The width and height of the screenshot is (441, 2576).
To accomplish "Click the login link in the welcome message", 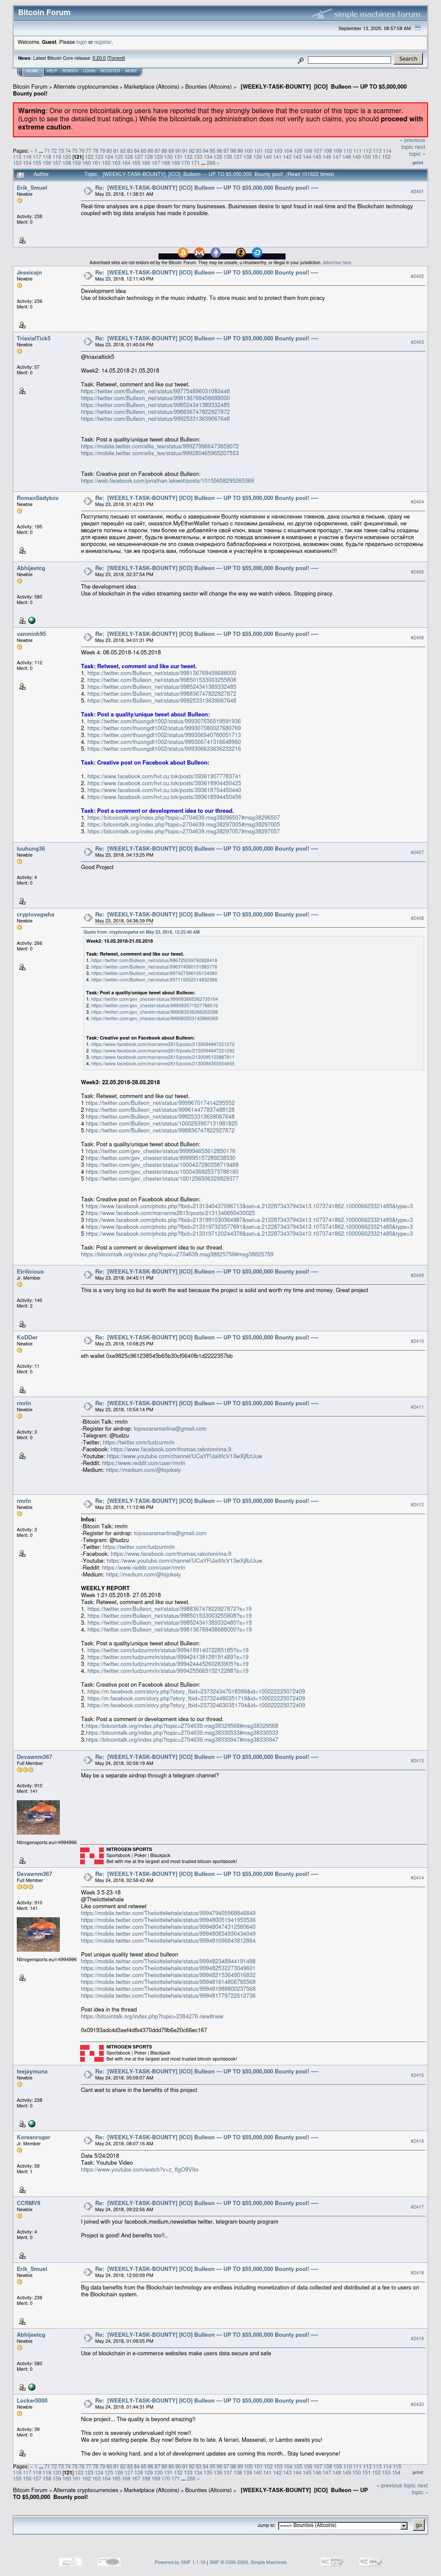I will coord(82,42).
